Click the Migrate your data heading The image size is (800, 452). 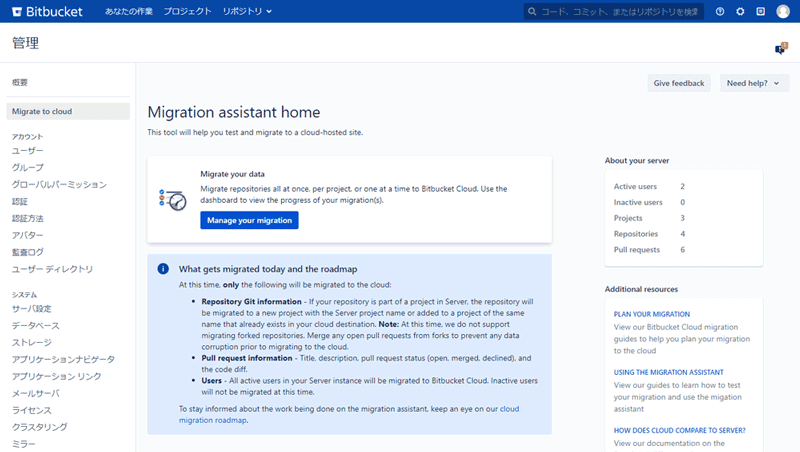click(x=232, y=174)
